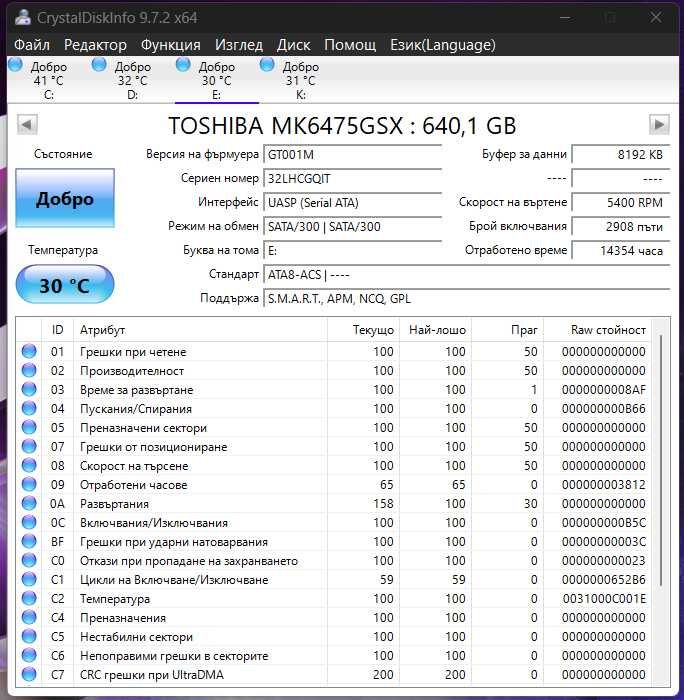Click status orb of drive K: tab
The height and width of the screenshot is (700, 684).
click(x=267, y=65)
